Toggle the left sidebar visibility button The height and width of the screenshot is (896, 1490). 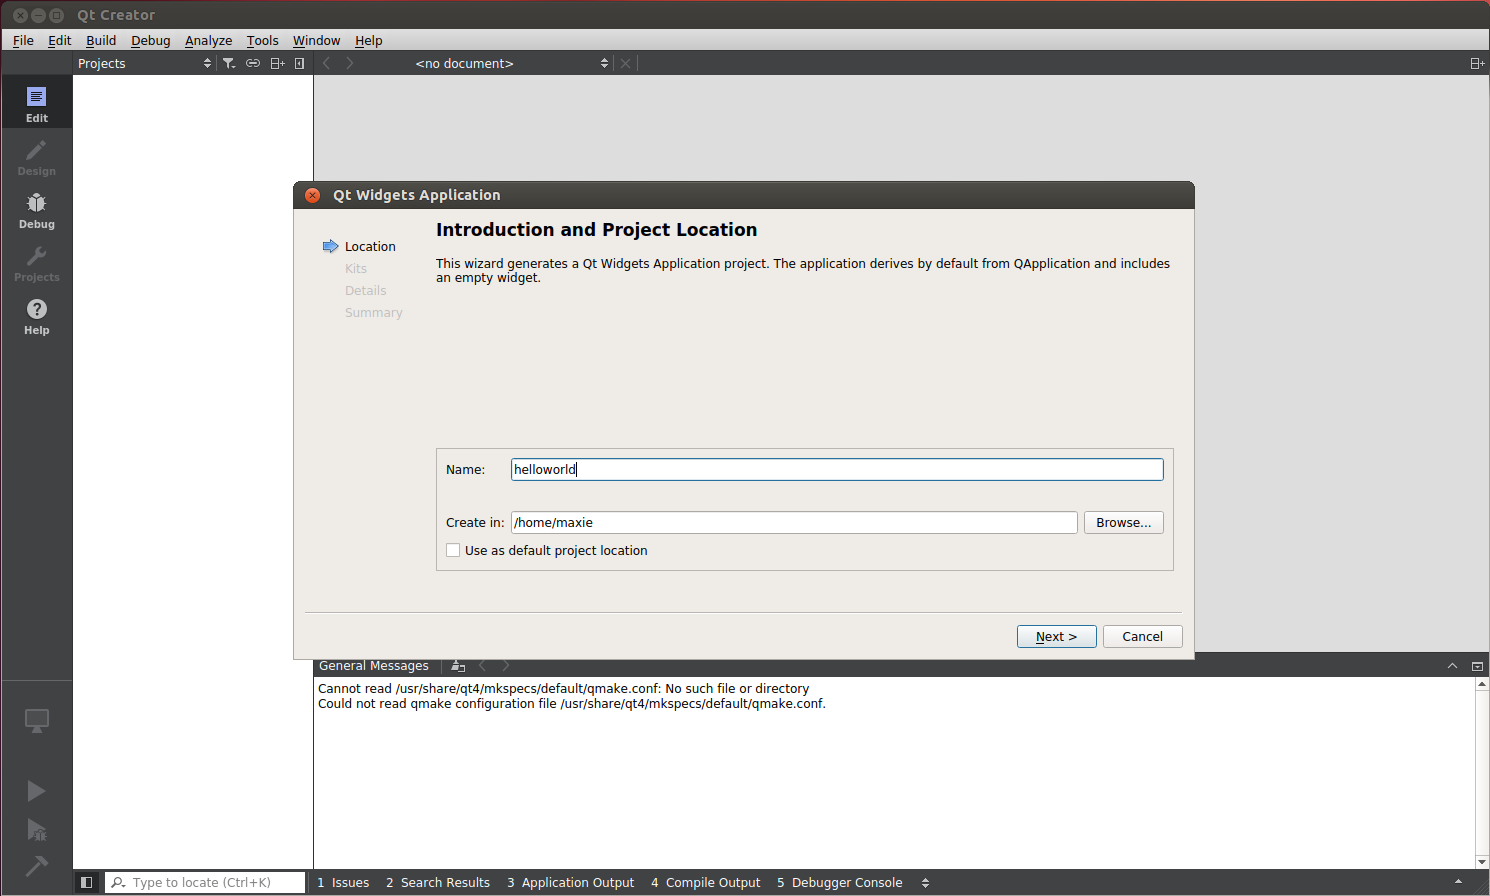(x=87, y=882)
